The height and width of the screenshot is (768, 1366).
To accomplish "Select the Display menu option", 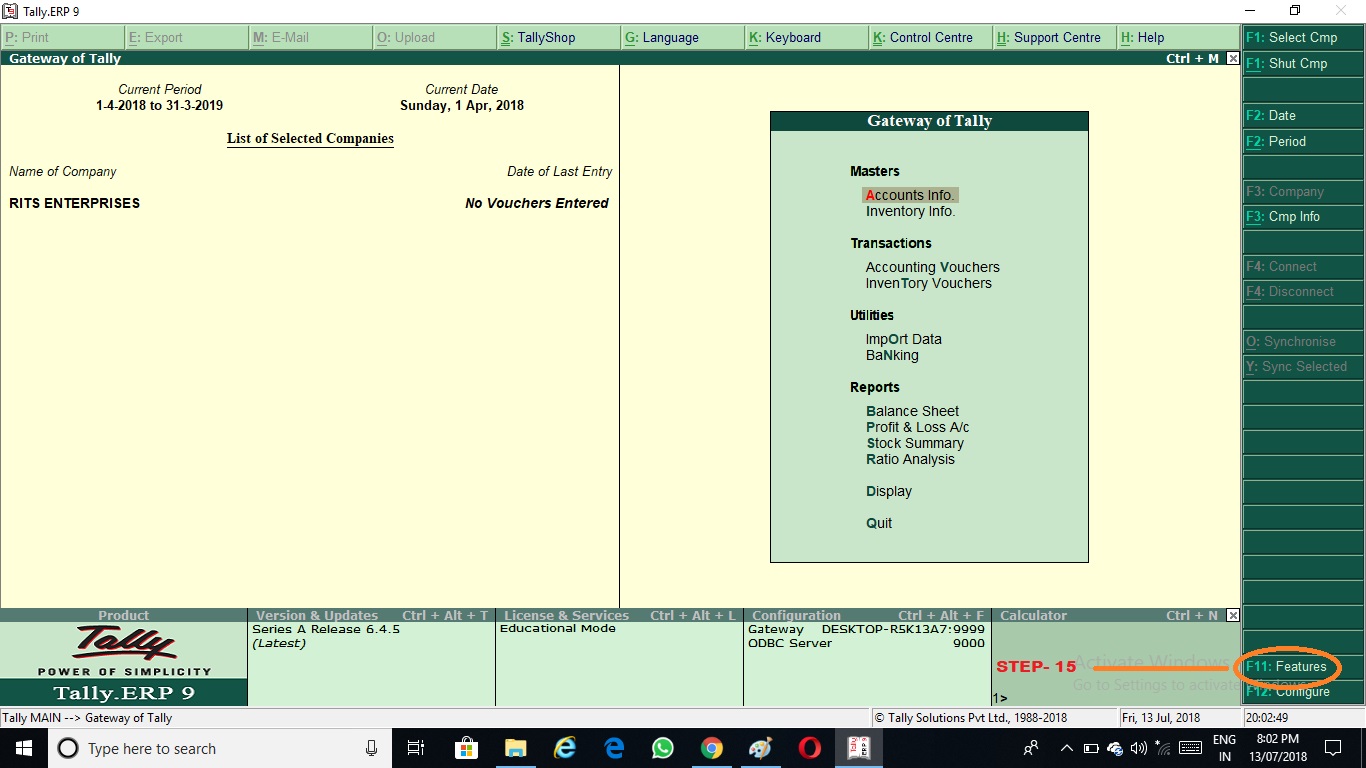I will pyautogui.click(x=889, y=491).
